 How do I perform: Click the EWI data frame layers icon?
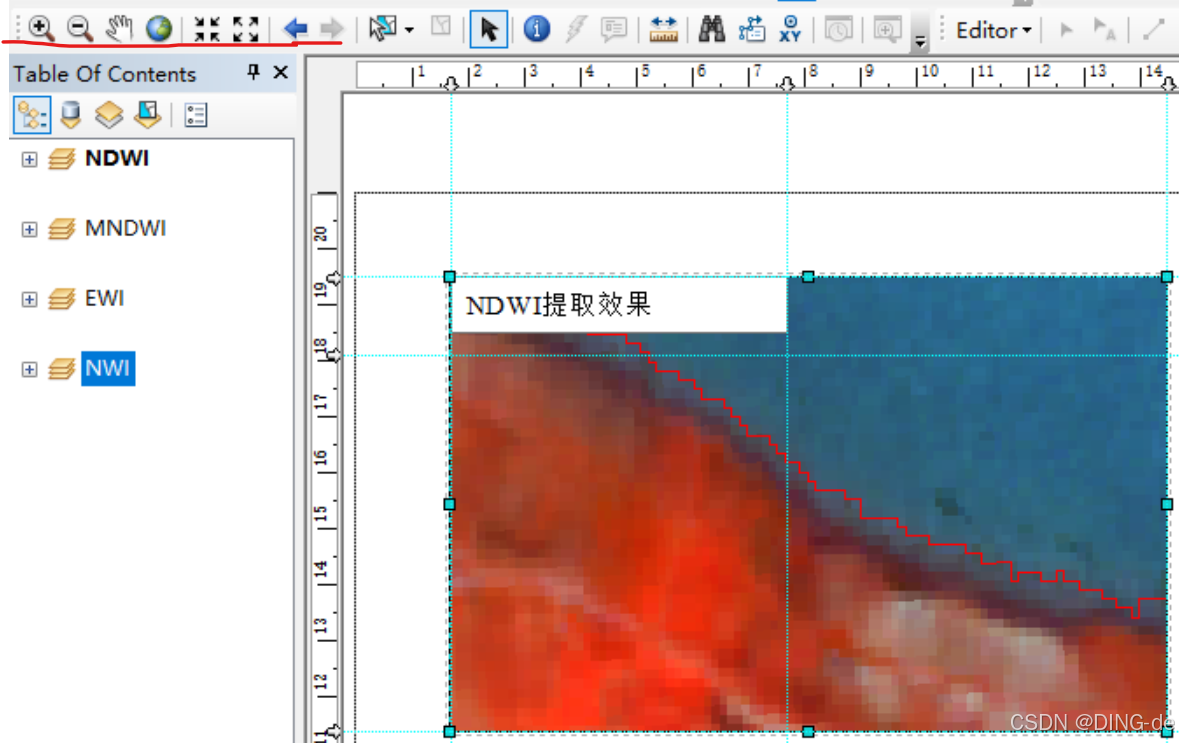click(62, 299)
